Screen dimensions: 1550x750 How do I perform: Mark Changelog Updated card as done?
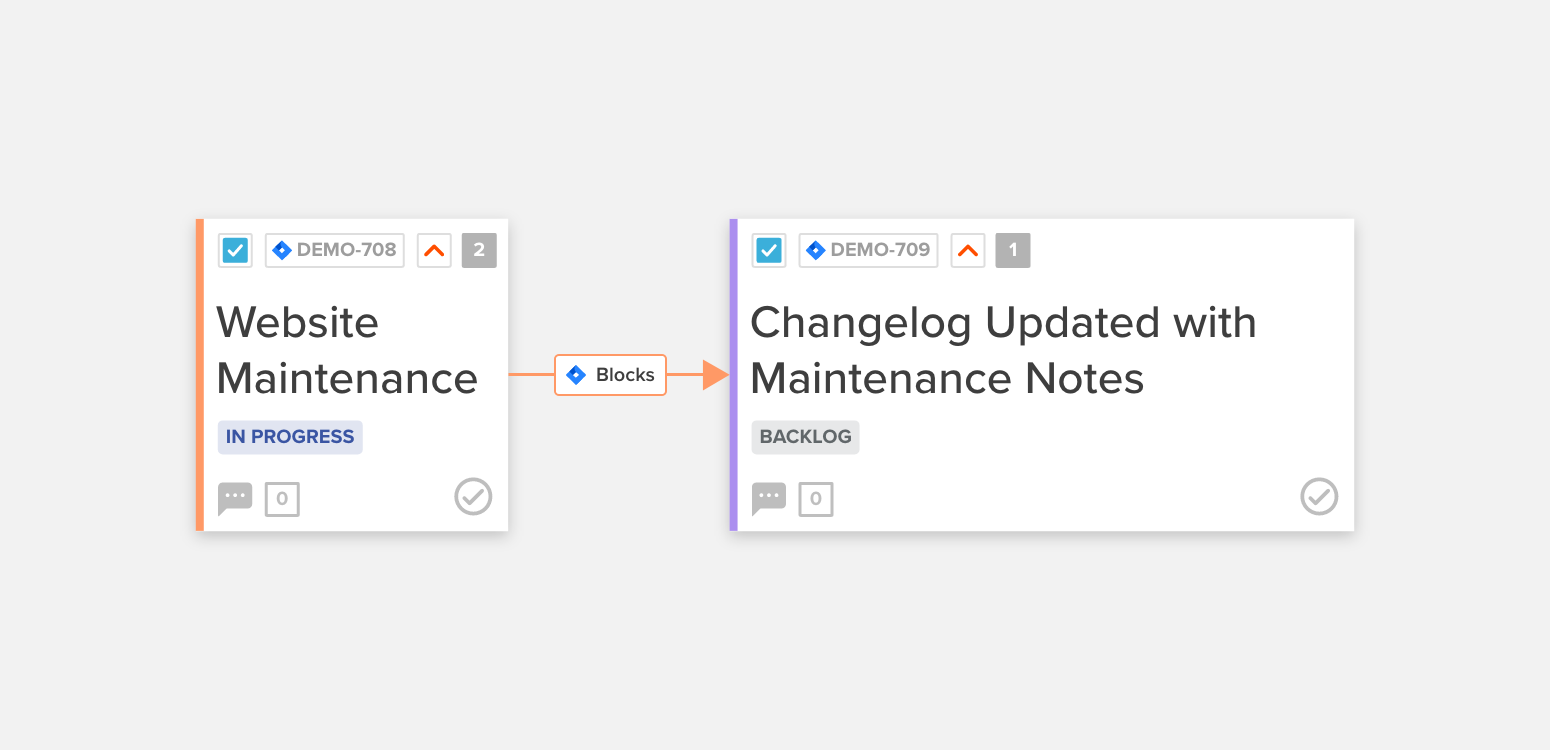1319,496
